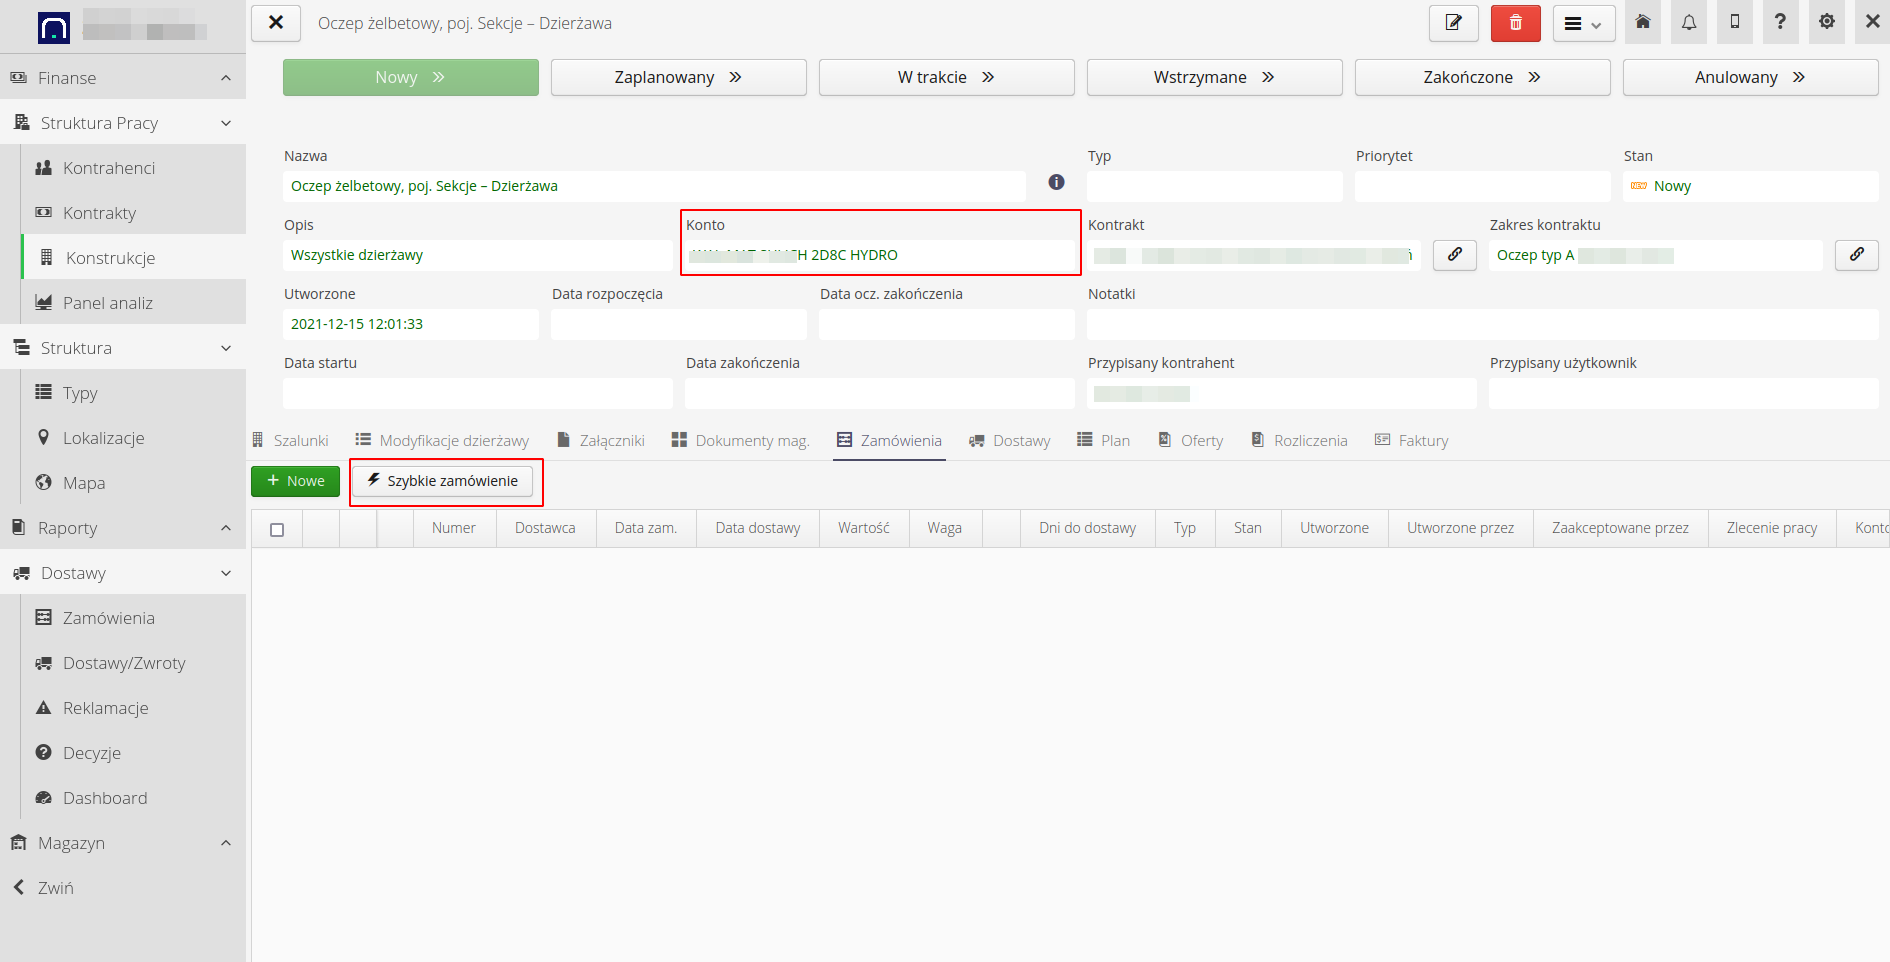The height and width of the screenshot is (962, 1890).
Task: Click the red trash delete button
Action: point(1515,23)
